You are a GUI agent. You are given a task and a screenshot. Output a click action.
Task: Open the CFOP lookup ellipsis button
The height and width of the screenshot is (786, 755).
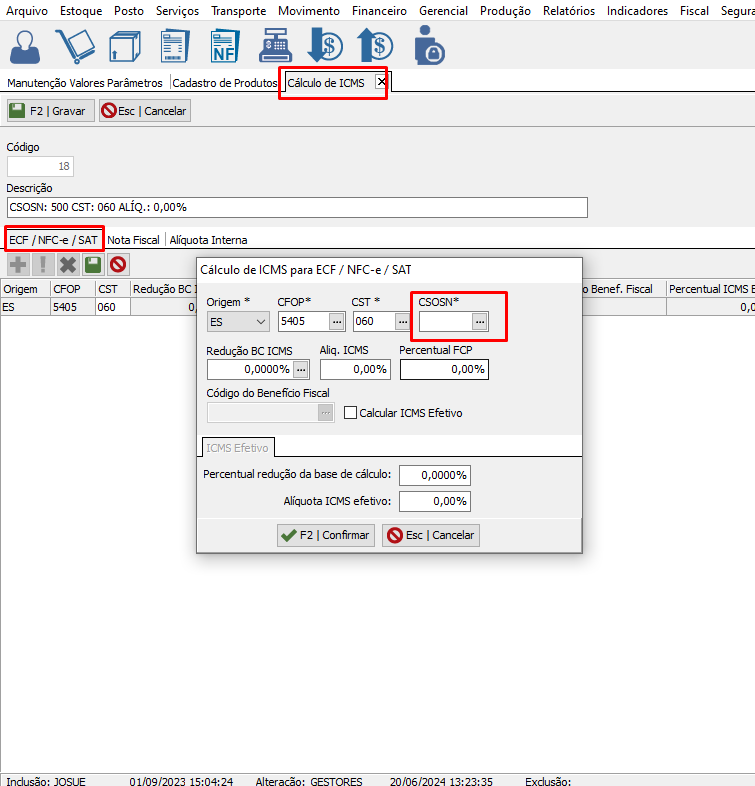pos(336,322)
